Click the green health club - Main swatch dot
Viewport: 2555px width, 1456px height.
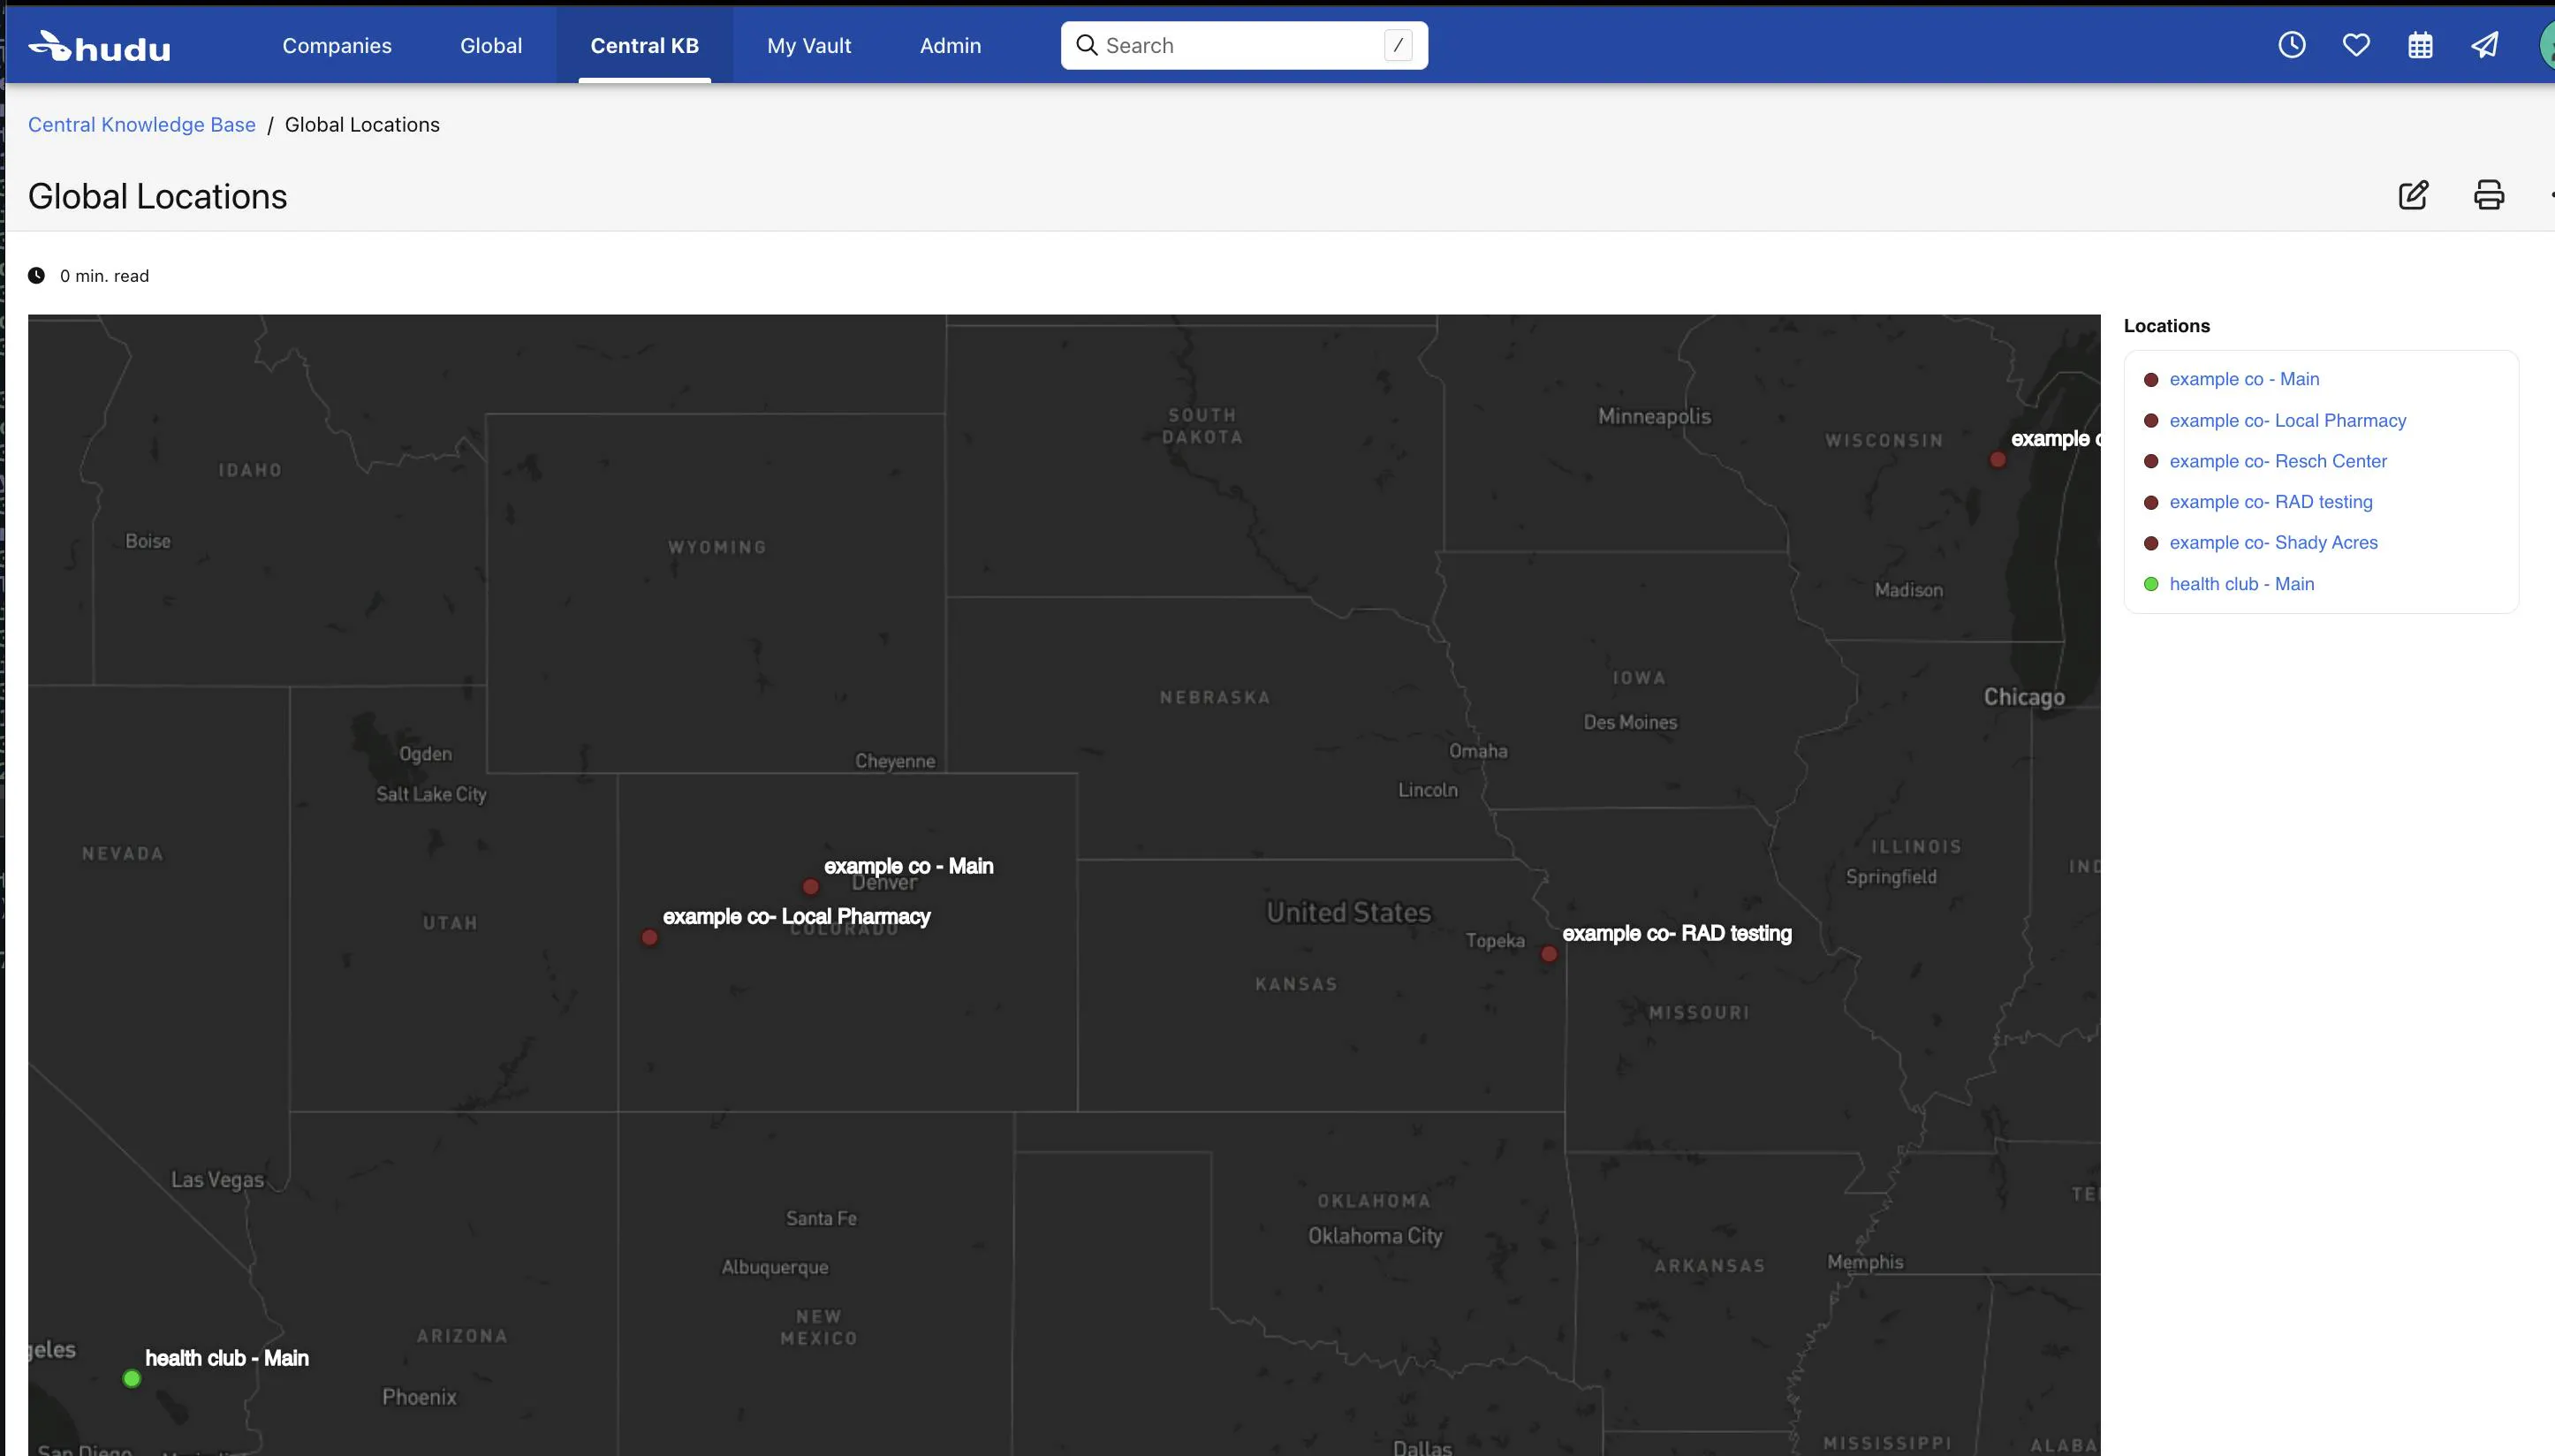point(2150,584)
